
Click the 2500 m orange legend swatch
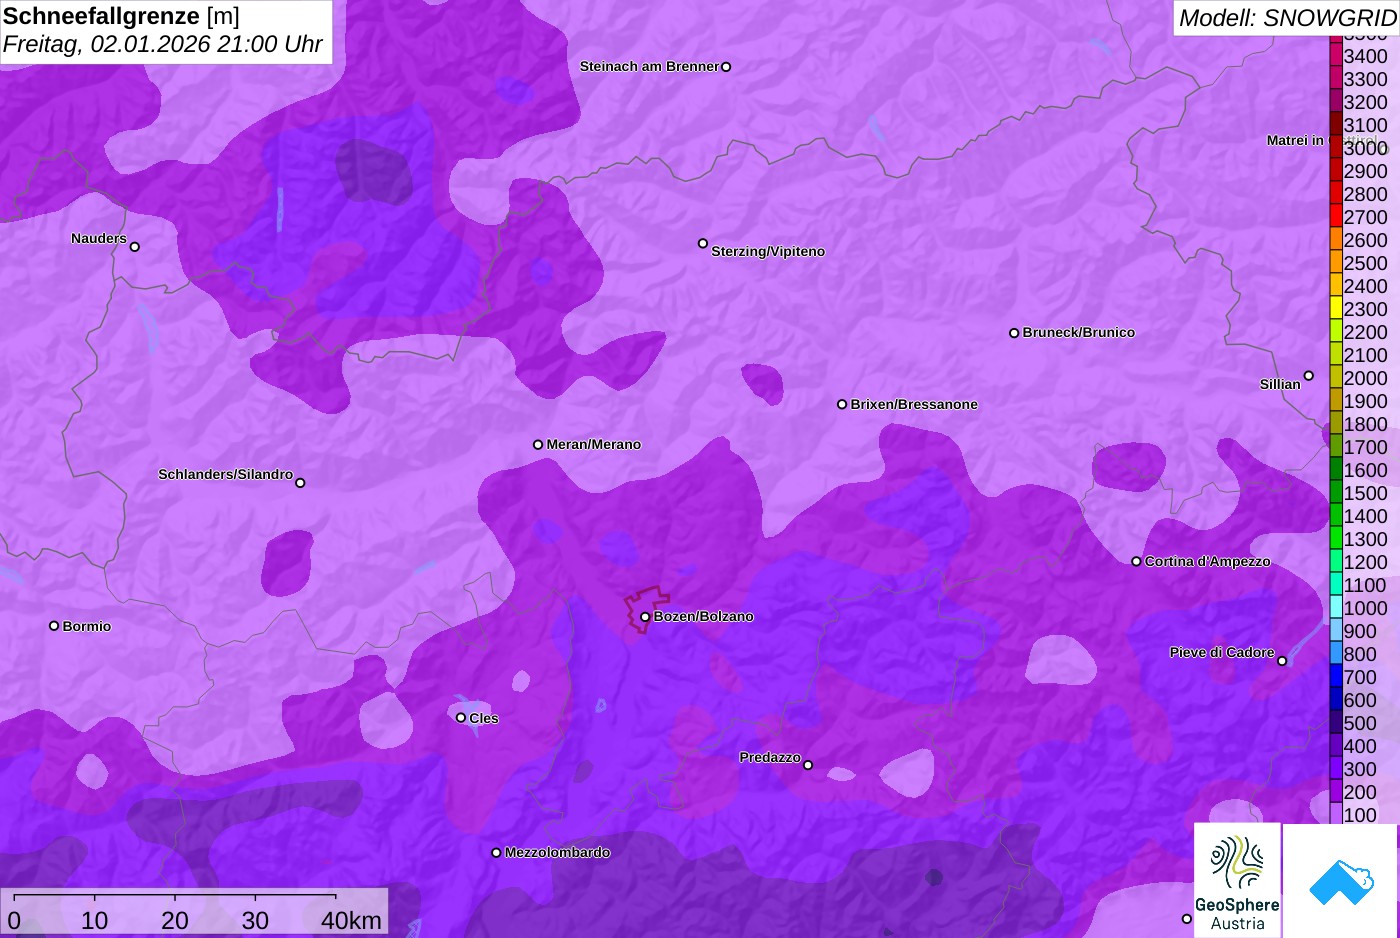point(1336,262)
